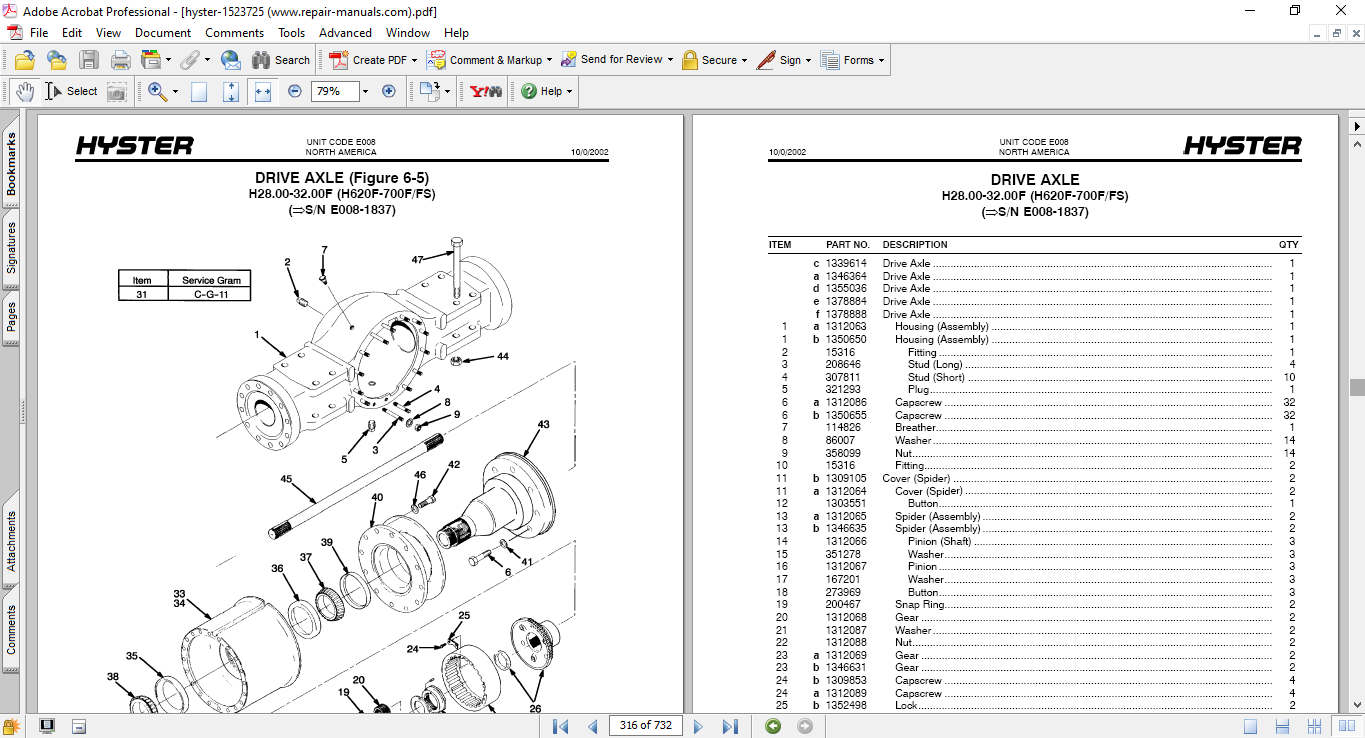
Task: Print the document
Action: coord(120,60)
